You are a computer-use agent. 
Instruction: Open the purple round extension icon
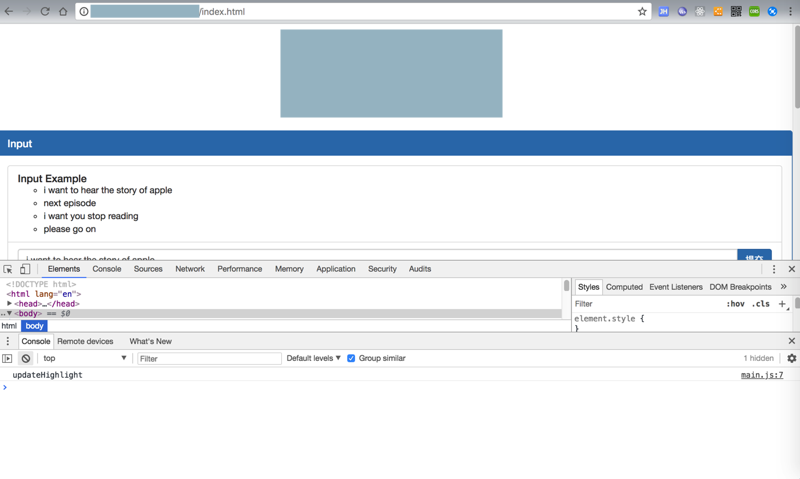[x=682, y=11]
